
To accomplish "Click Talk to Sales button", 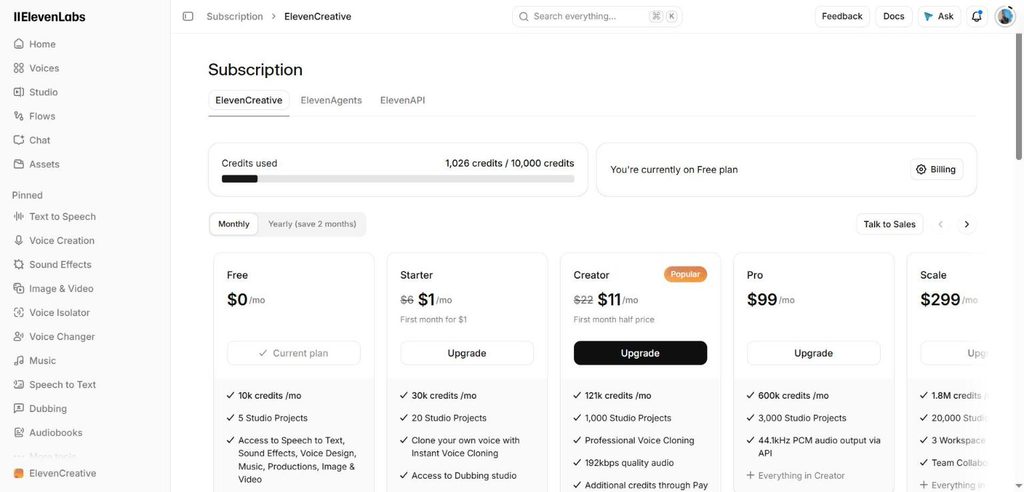I will pos(889,224).
